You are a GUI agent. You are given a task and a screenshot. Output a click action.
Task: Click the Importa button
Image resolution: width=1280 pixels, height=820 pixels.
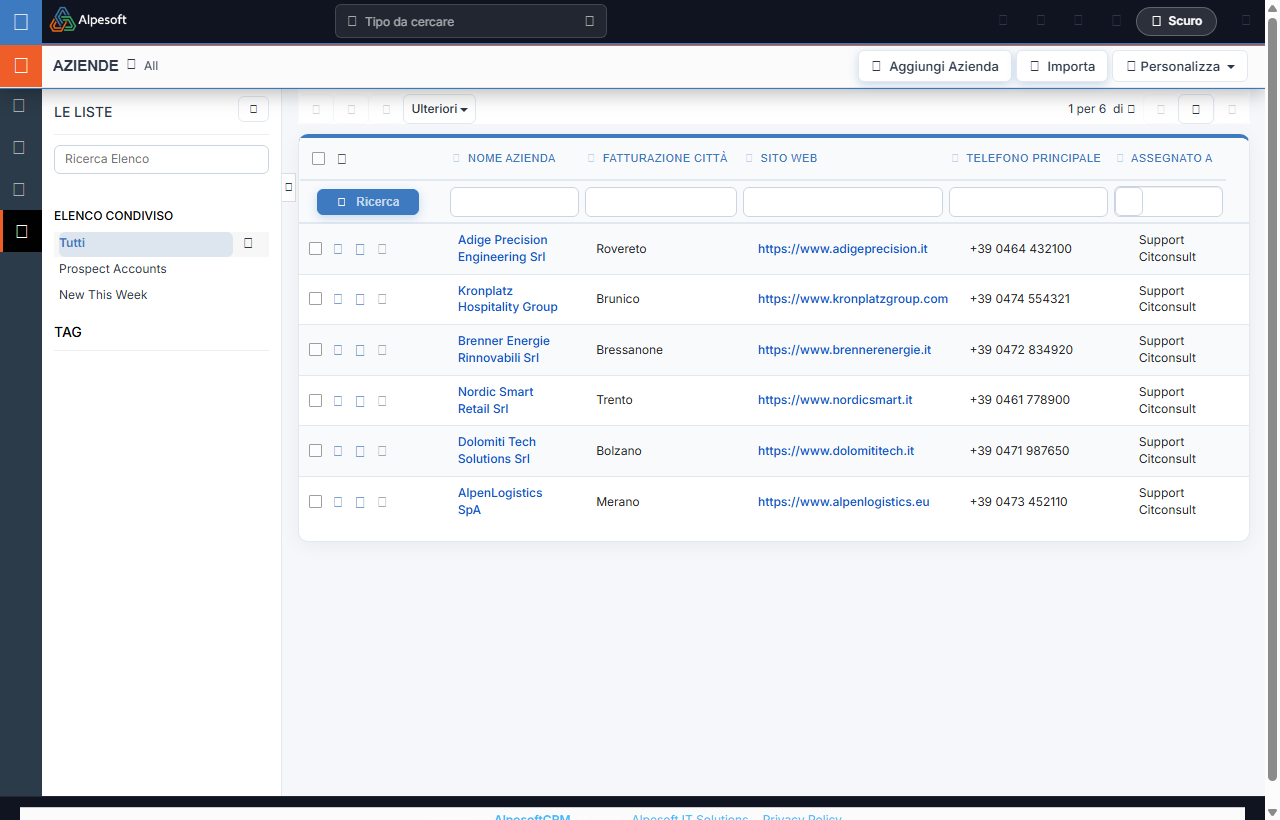1062,66
